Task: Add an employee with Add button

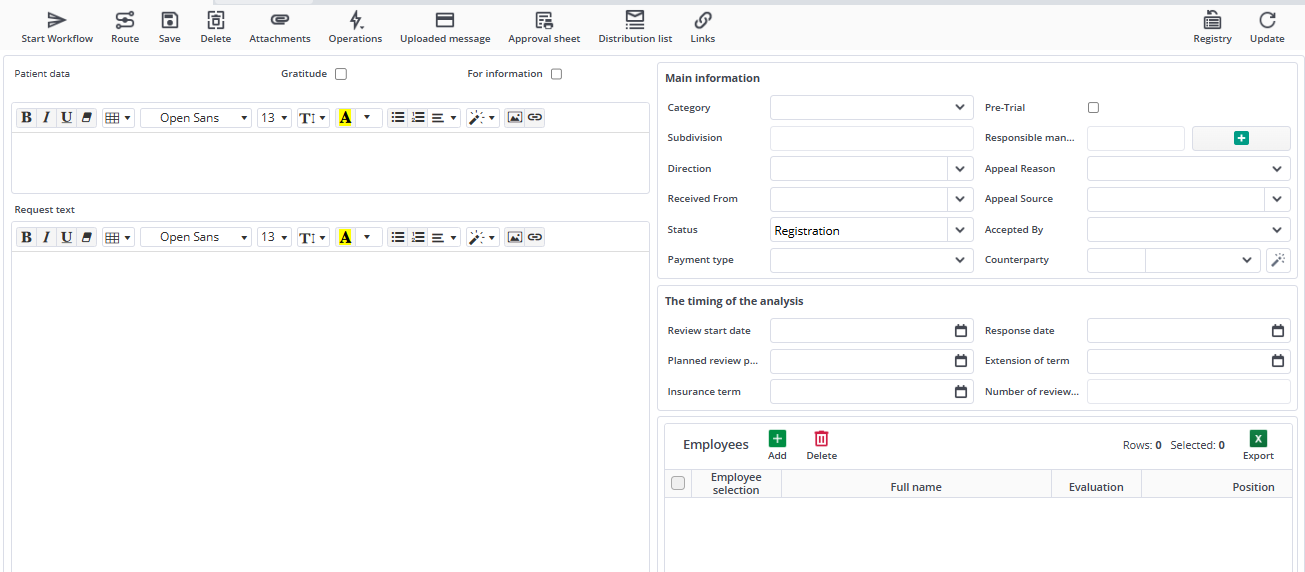Action: 777,445
